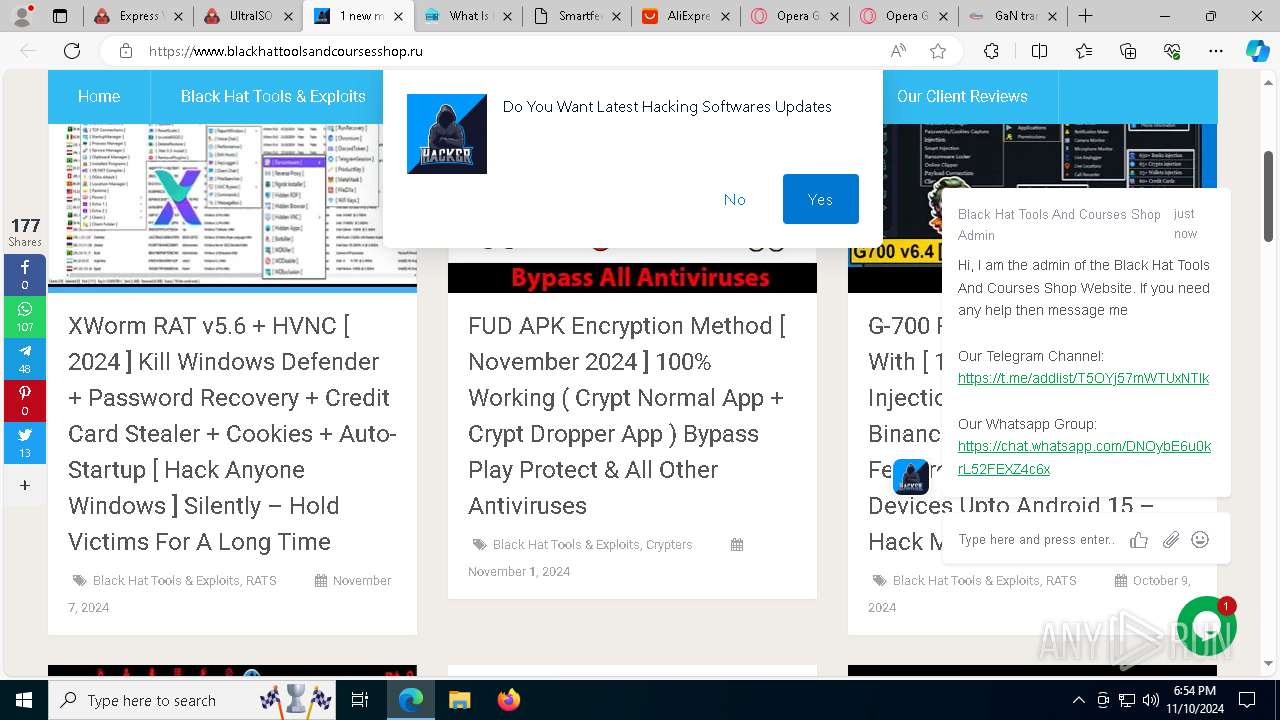Click the Home menu item
This screenshot has width=1280, height=720.
tap(99, 96)
